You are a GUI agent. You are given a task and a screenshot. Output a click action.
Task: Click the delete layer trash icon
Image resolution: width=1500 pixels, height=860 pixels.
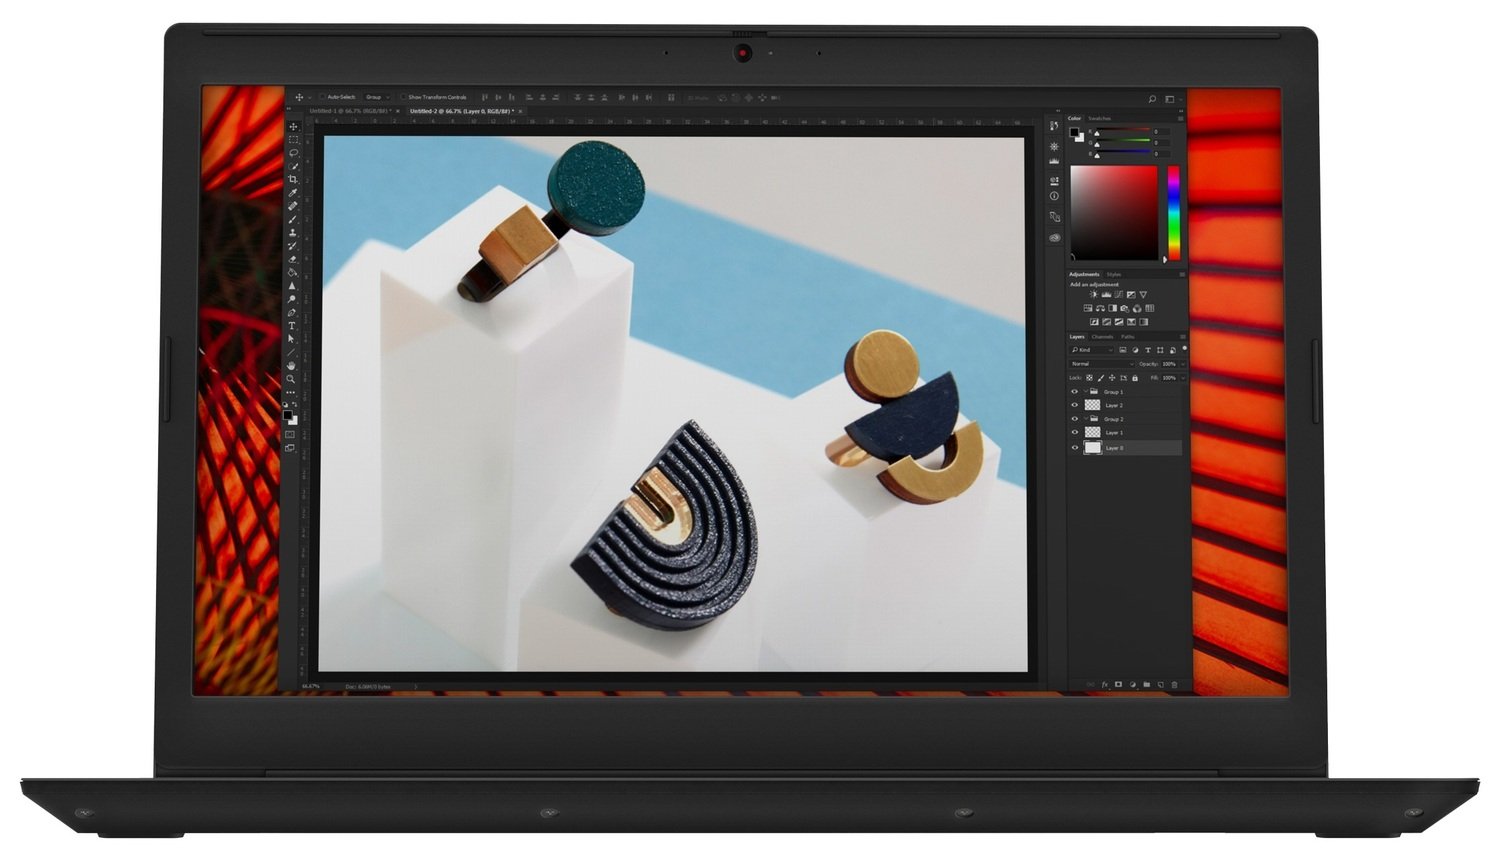pyautogui.click(x=1174, y=685)
